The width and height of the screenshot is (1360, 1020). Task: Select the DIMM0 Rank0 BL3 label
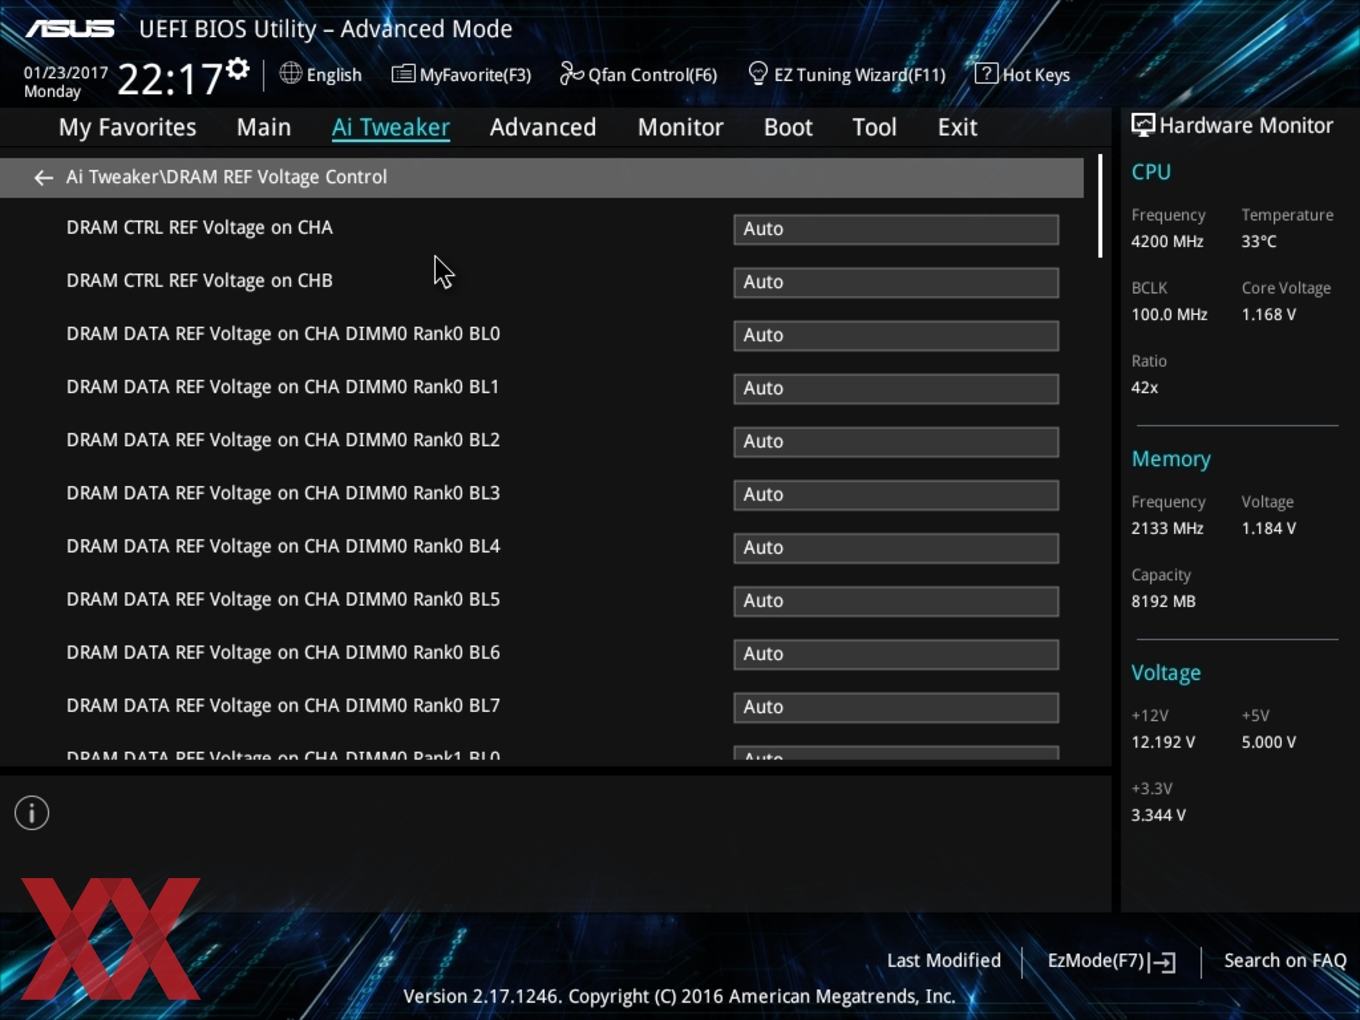pyautogui.click(x=283, y=493)
